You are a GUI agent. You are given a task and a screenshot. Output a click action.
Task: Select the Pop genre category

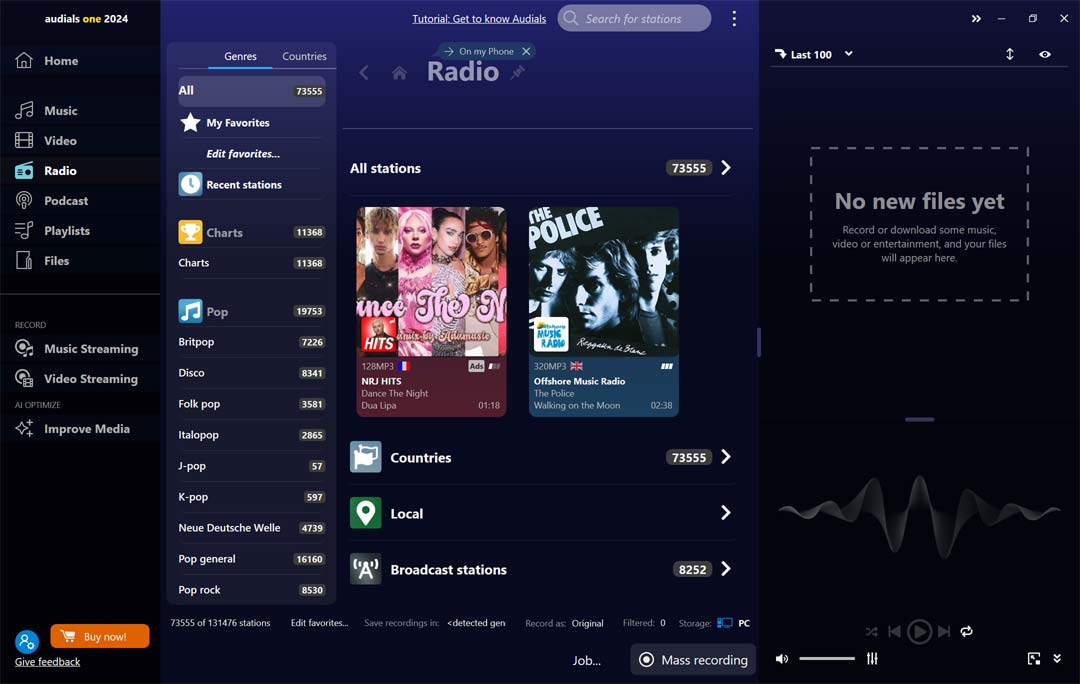pyautogui.click(x=251, y=311)
